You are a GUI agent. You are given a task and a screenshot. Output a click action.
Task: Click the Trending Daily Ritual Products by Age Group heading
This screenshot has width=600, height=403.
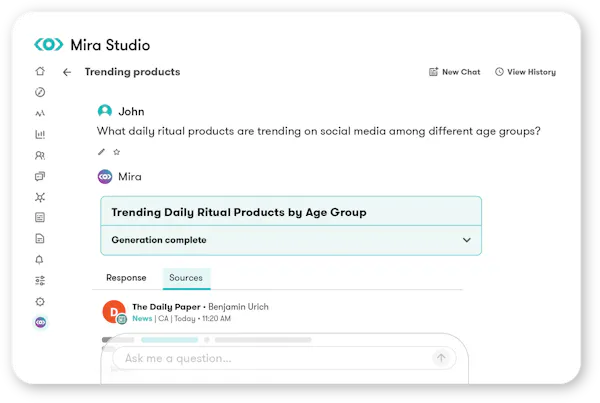click(x=239, y=212)
